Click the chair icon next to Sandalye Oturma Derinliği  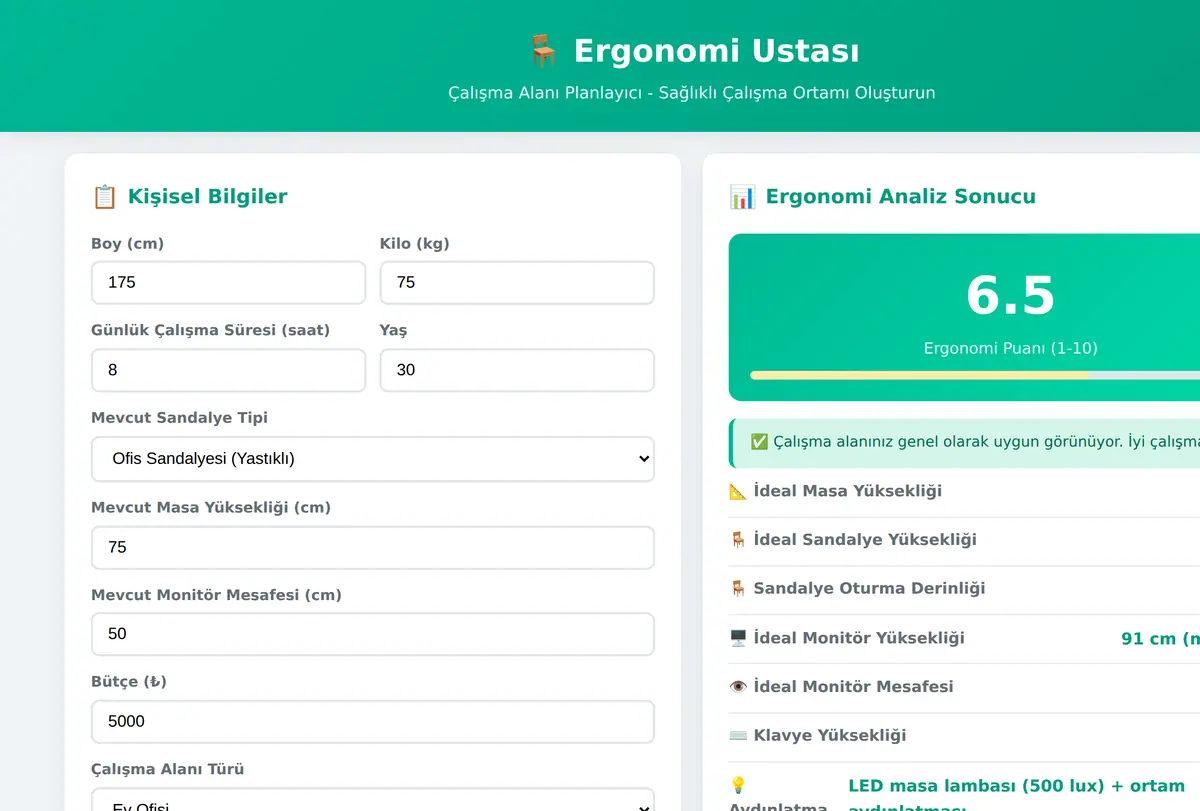point(738,589)
